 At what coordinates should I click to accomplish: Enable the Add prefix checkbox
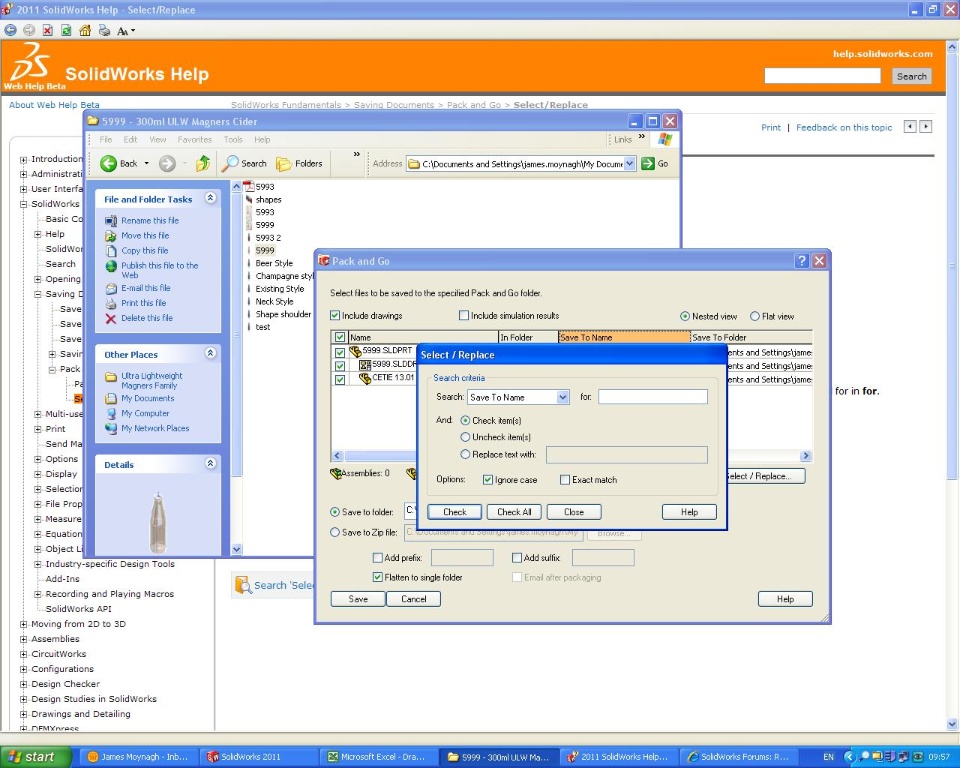(378, 557)
